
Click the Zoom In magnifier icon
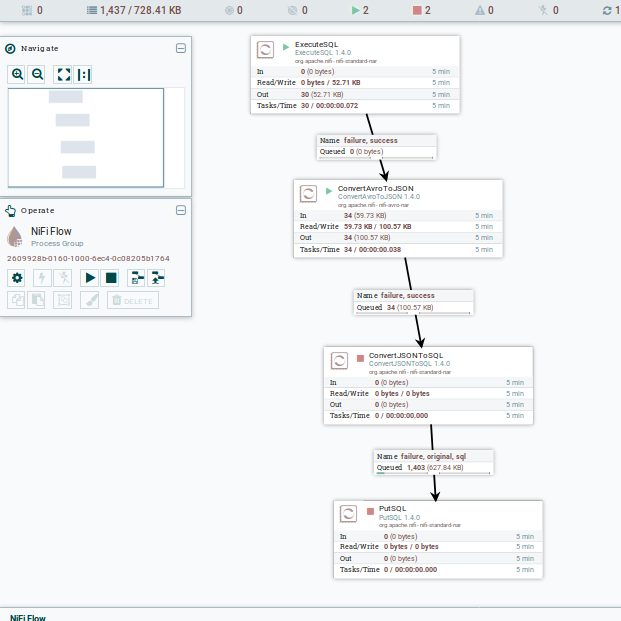click(x=17, y=74)
